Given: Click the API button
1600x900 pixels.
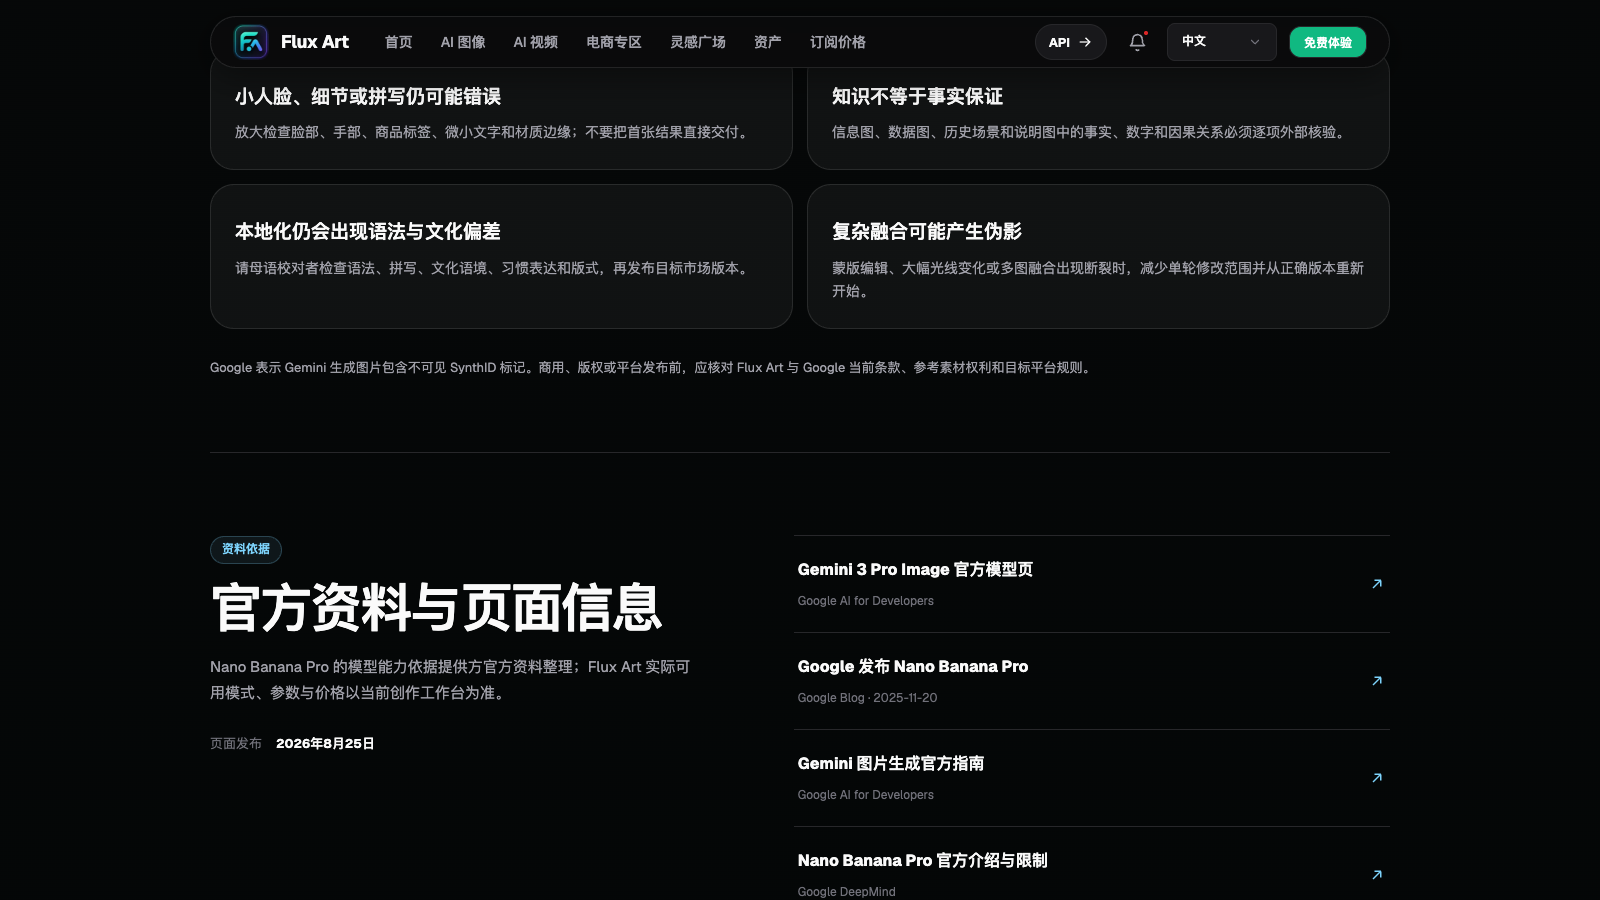Looking at the screenshot, I should (1070, 42).
